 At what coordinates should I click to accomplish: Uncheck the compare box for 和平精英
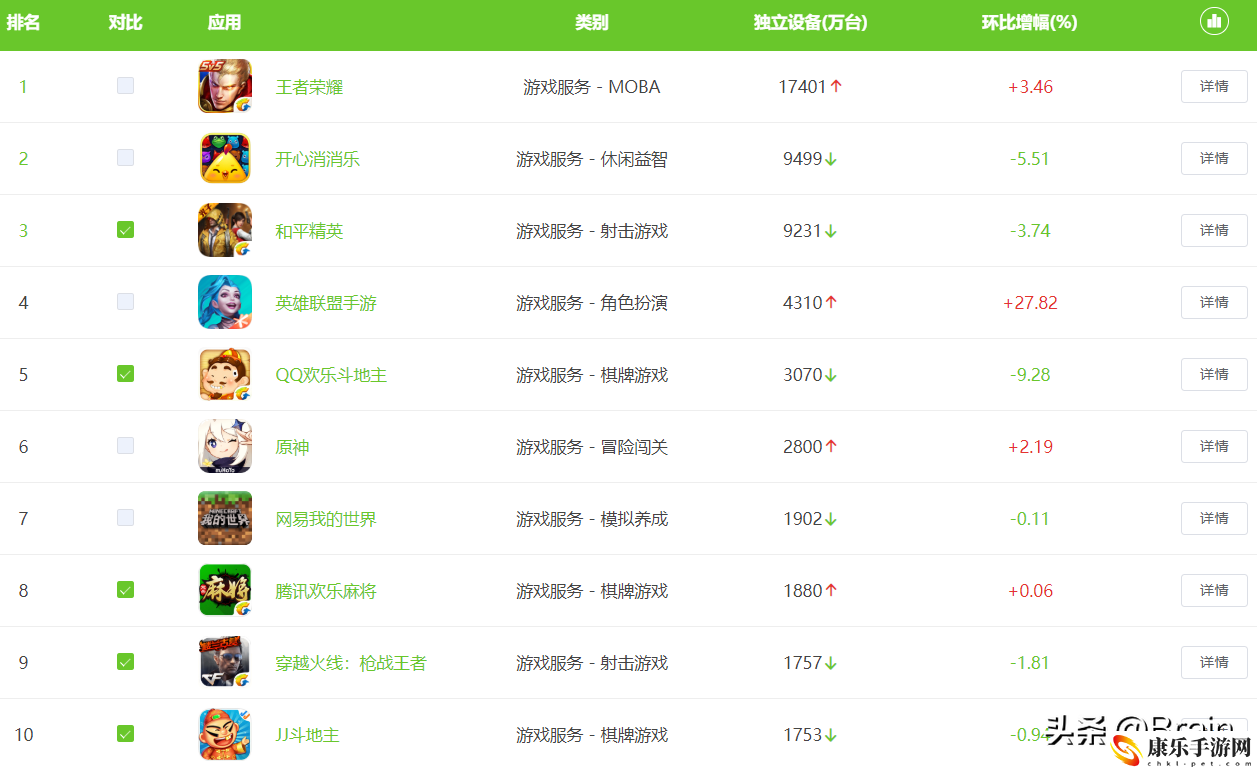[125, 230]
